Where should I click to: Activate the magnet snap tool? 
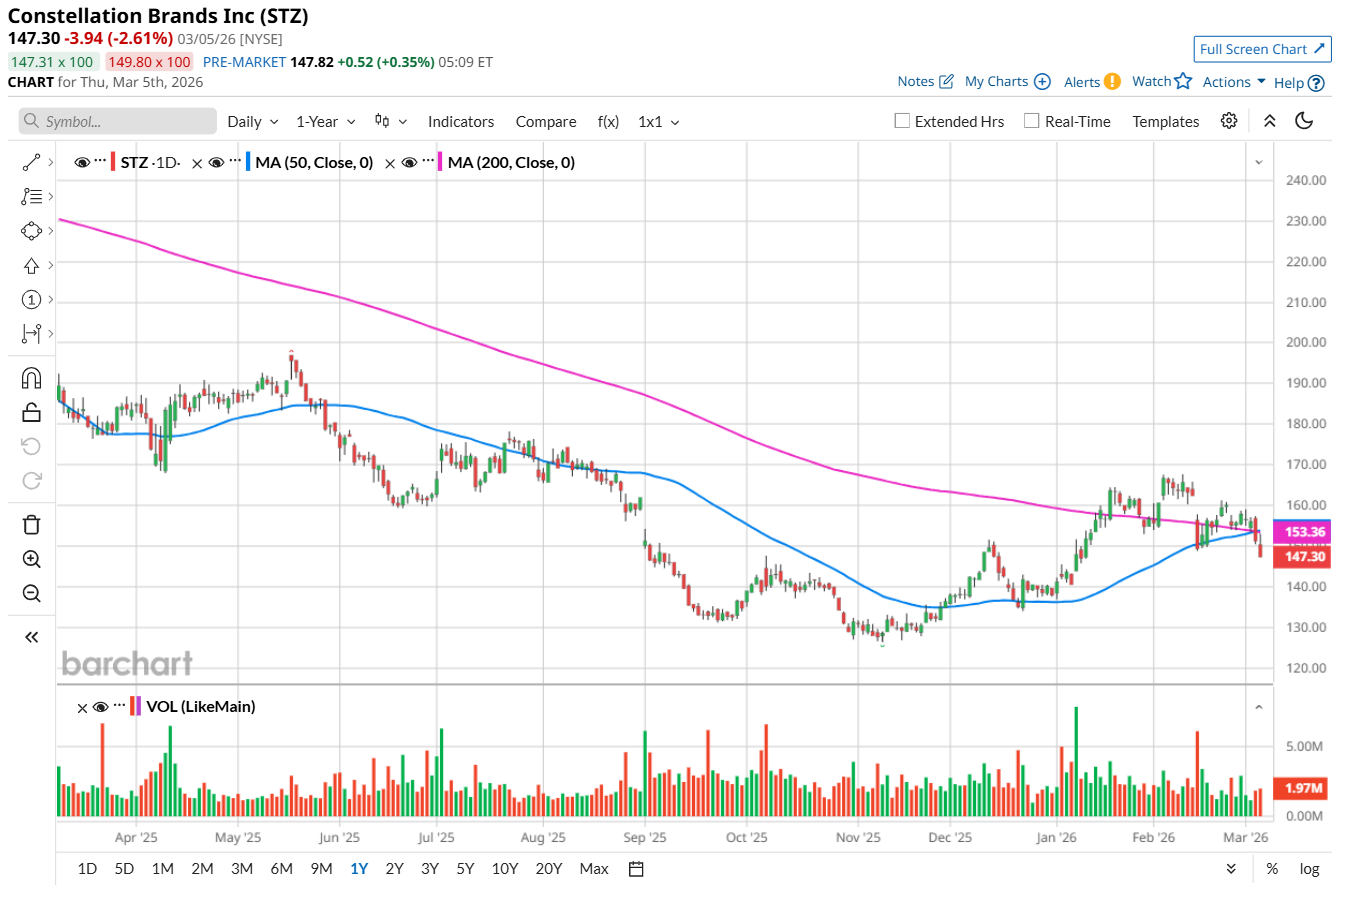tap(31, 378)
